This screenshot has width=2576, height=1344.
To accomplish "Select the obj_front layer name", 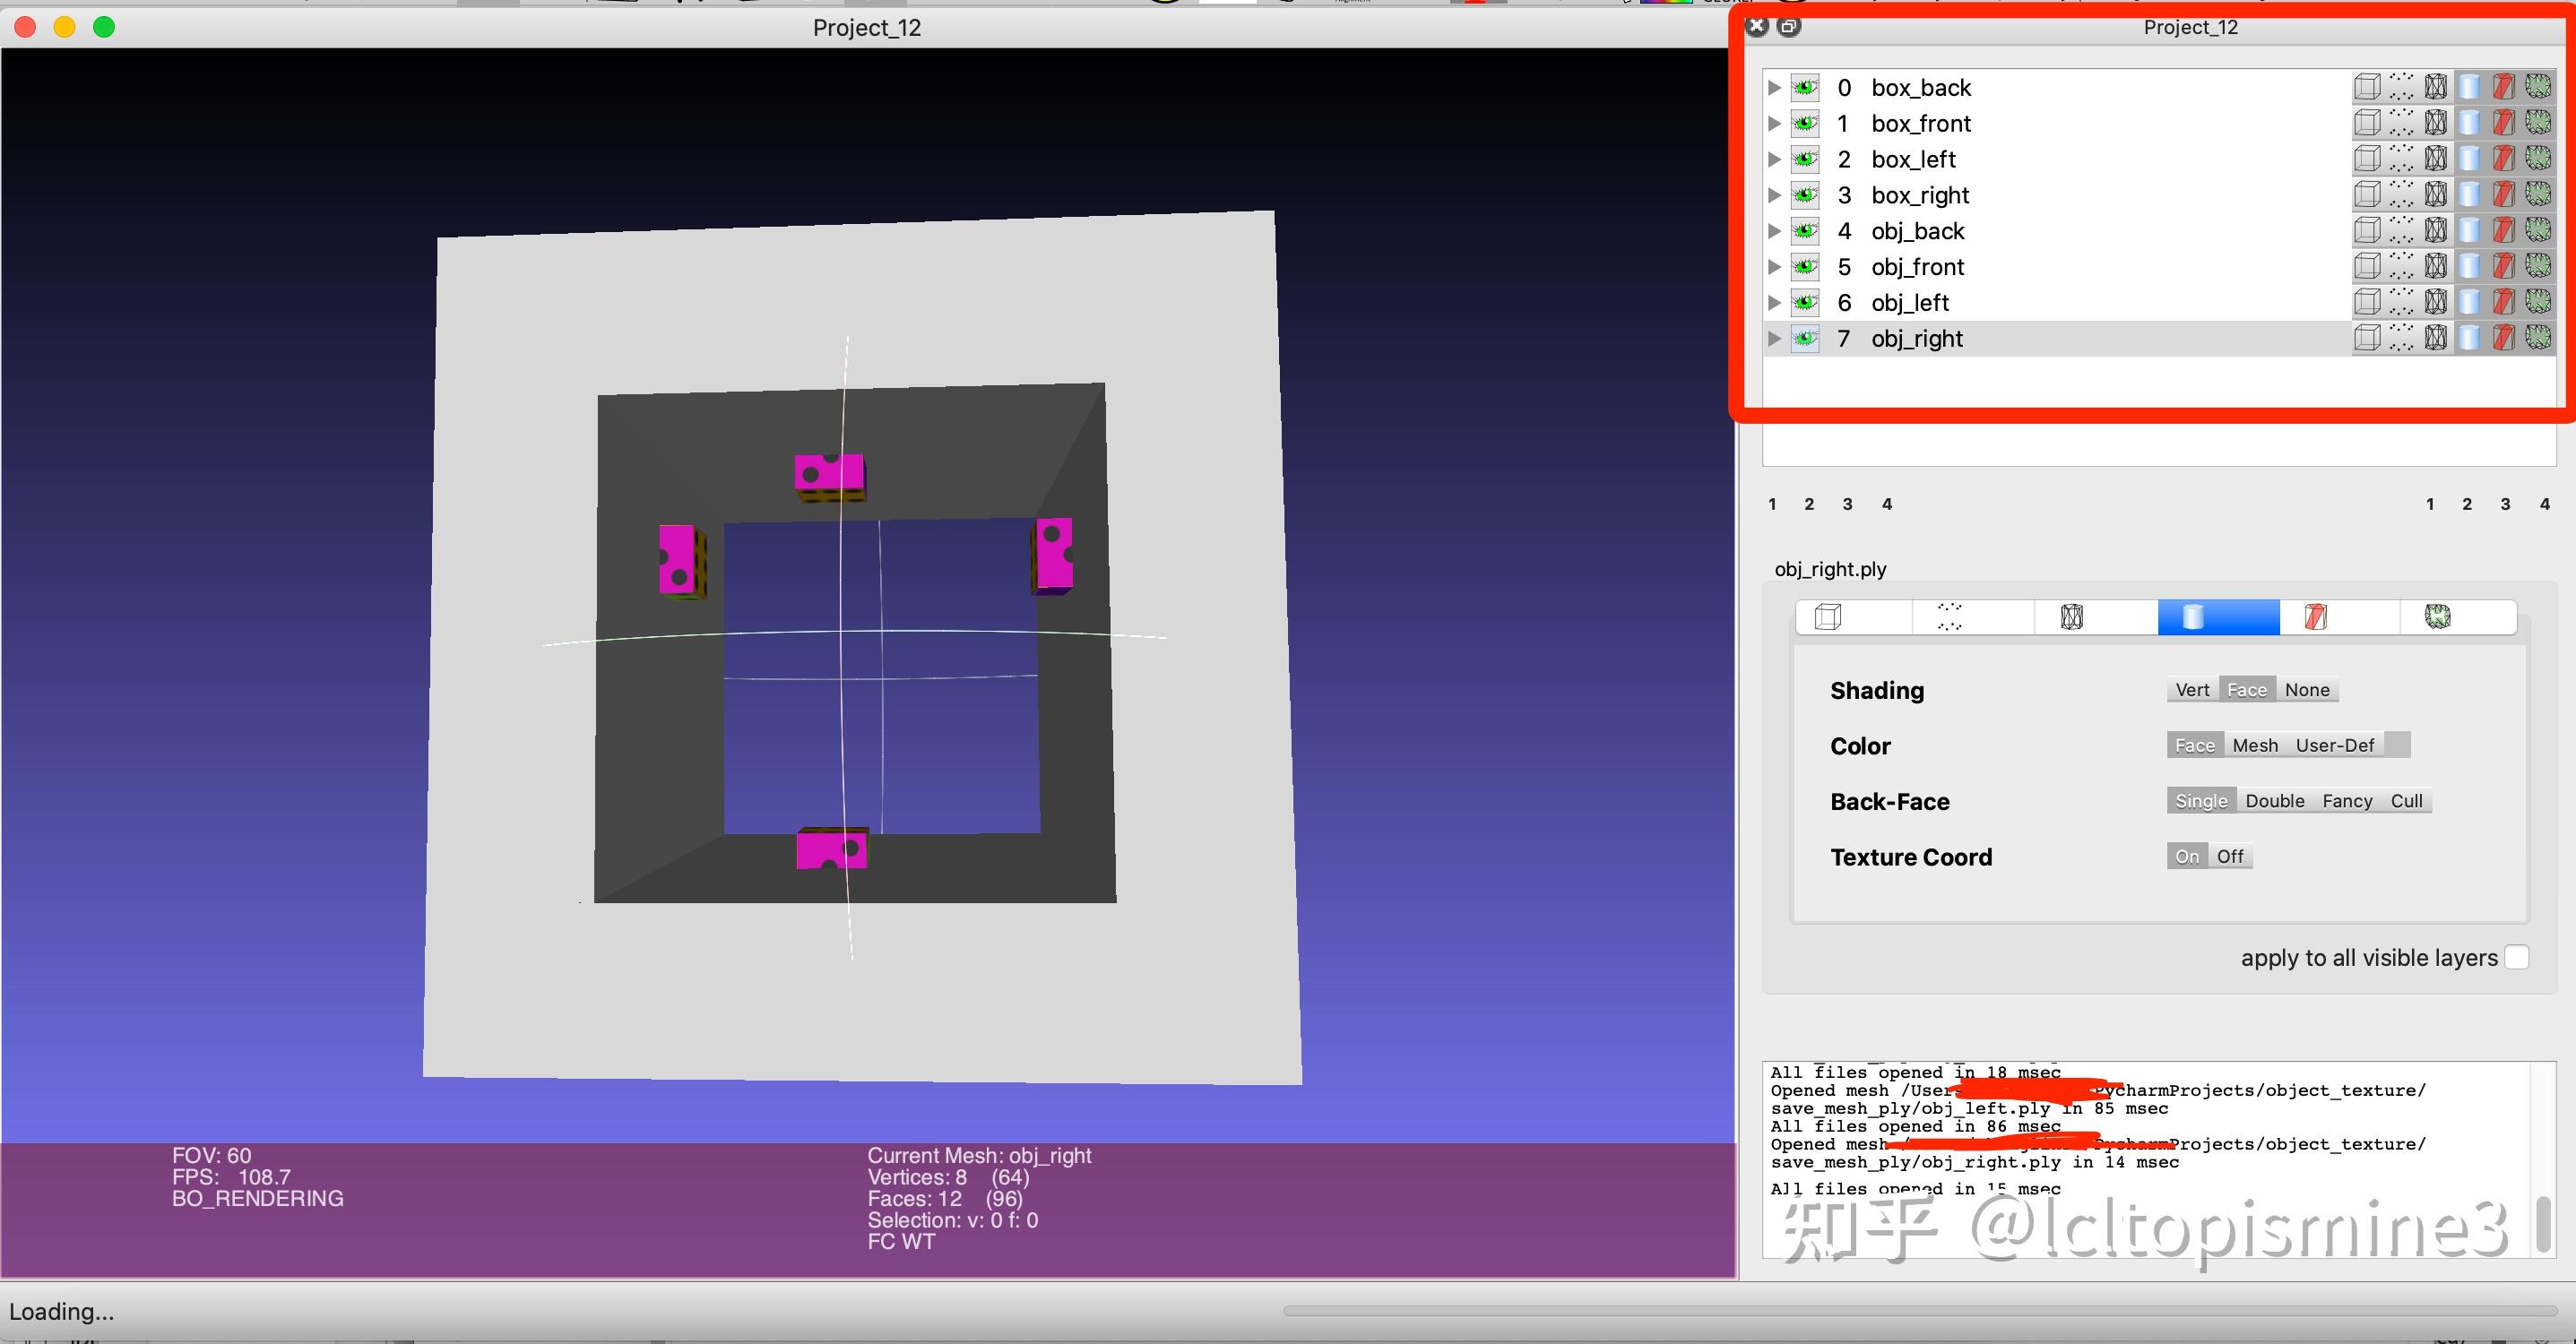I will pos(1917,267).
